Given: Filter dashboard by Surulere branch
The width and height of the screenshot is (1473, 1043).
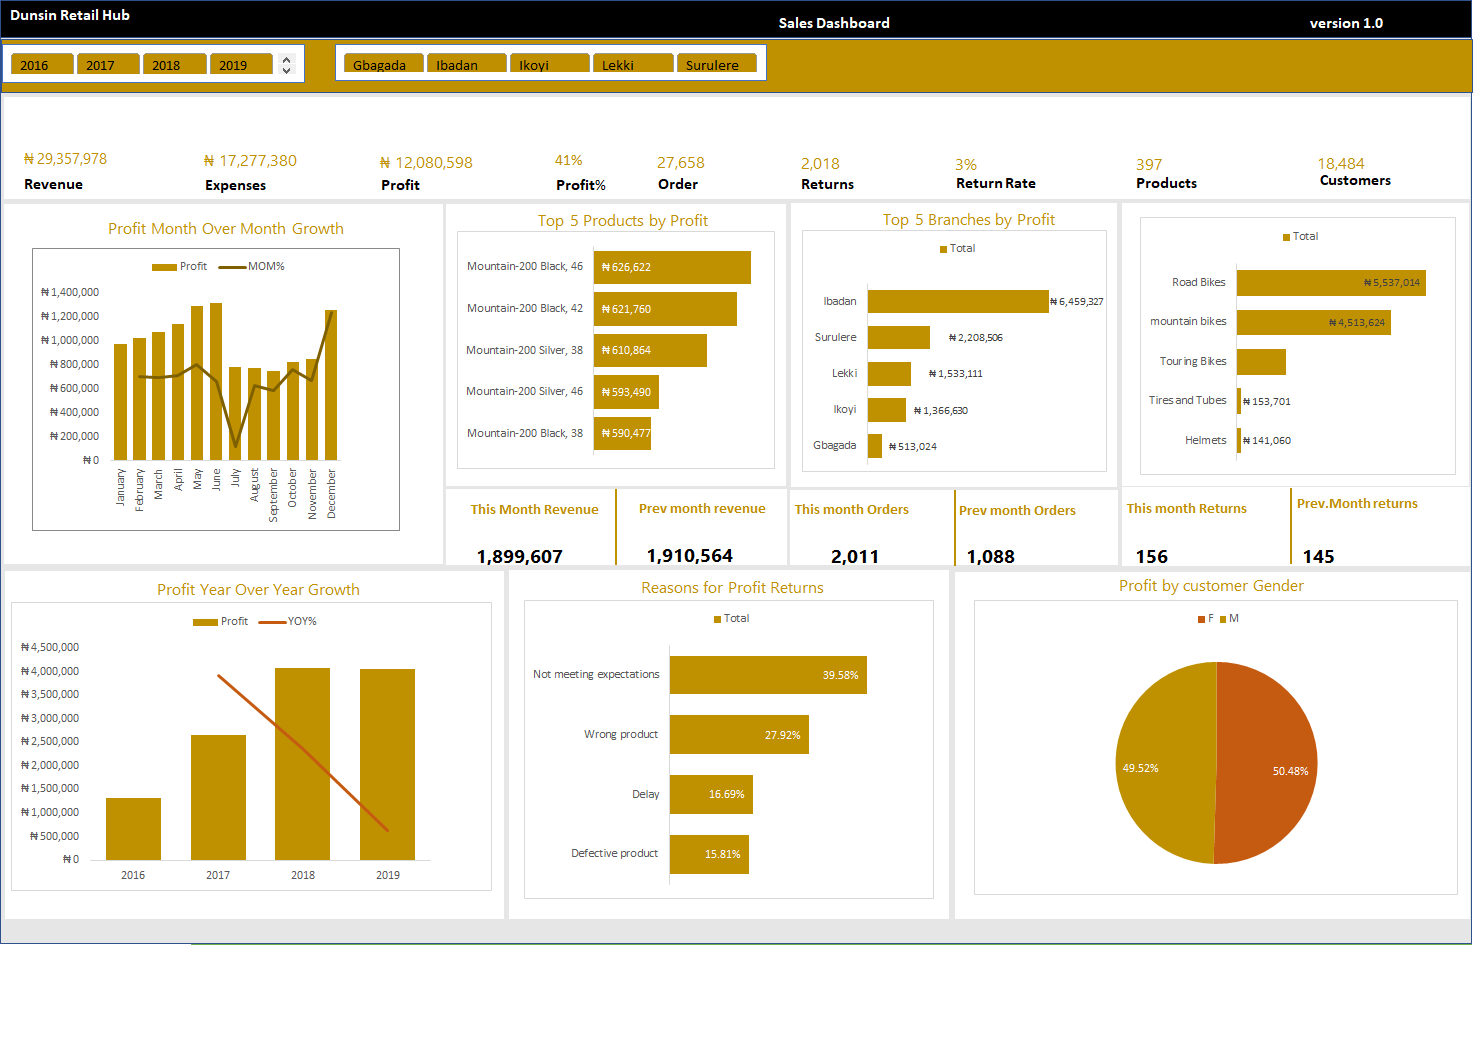Looking at the screenshot, I should pos(716,65).
